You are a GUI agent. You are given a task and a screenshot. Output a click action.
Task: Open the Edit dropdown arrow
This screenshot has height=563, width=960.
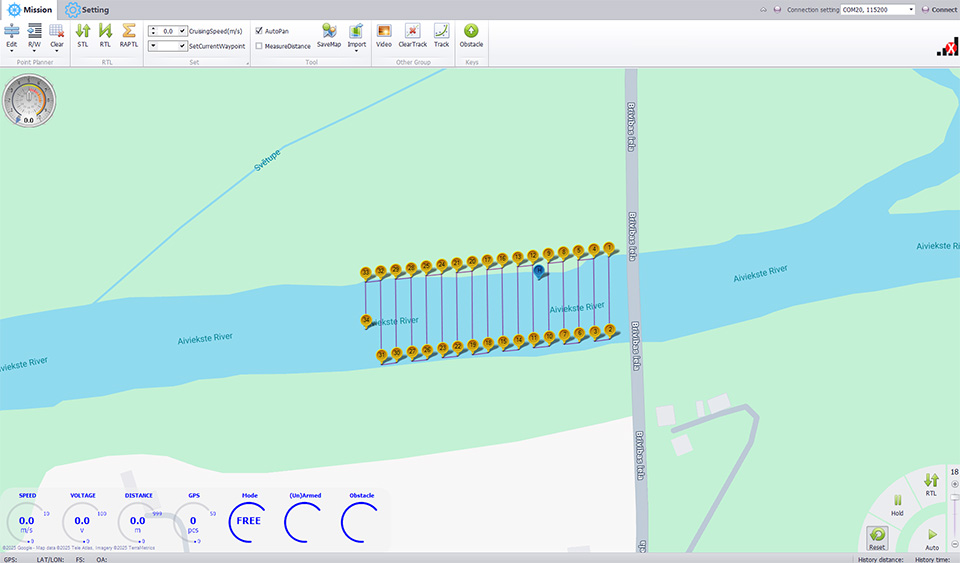[12, 51]
